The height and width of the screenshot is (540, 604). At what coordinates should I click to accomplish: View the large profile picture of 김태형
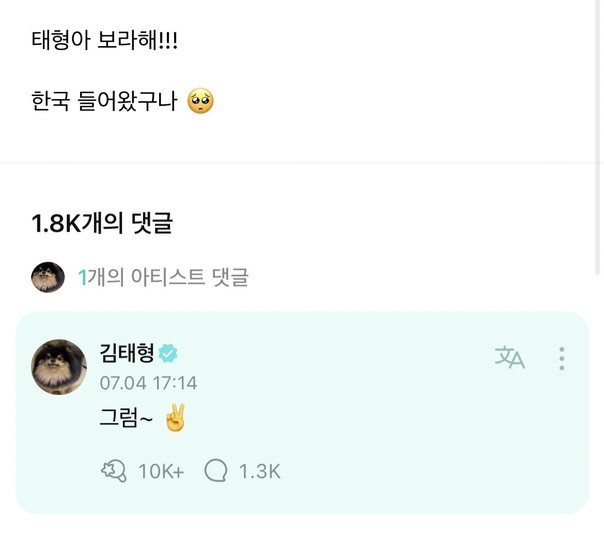(x=59, y=367)
